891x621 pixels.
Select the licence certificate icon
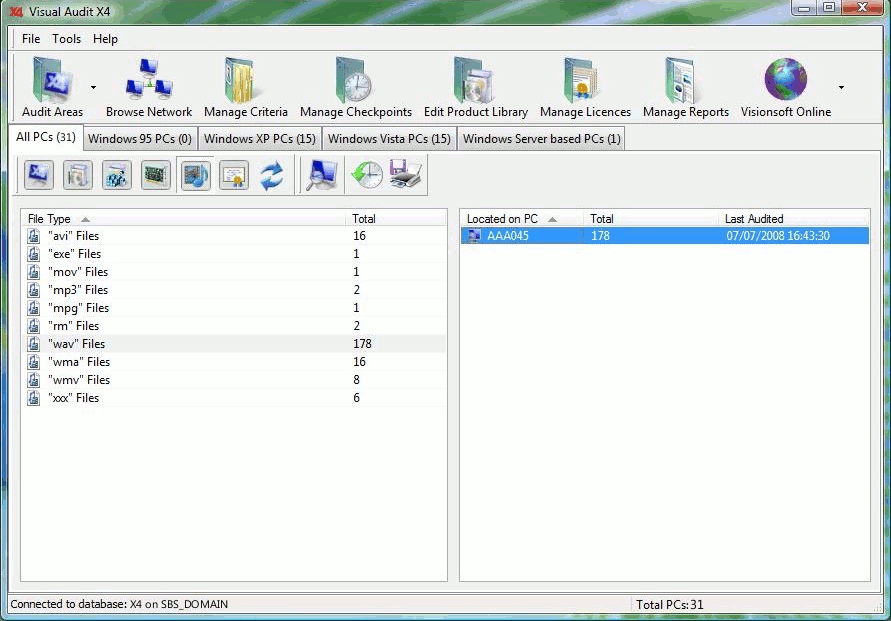[x=234, y=175]
